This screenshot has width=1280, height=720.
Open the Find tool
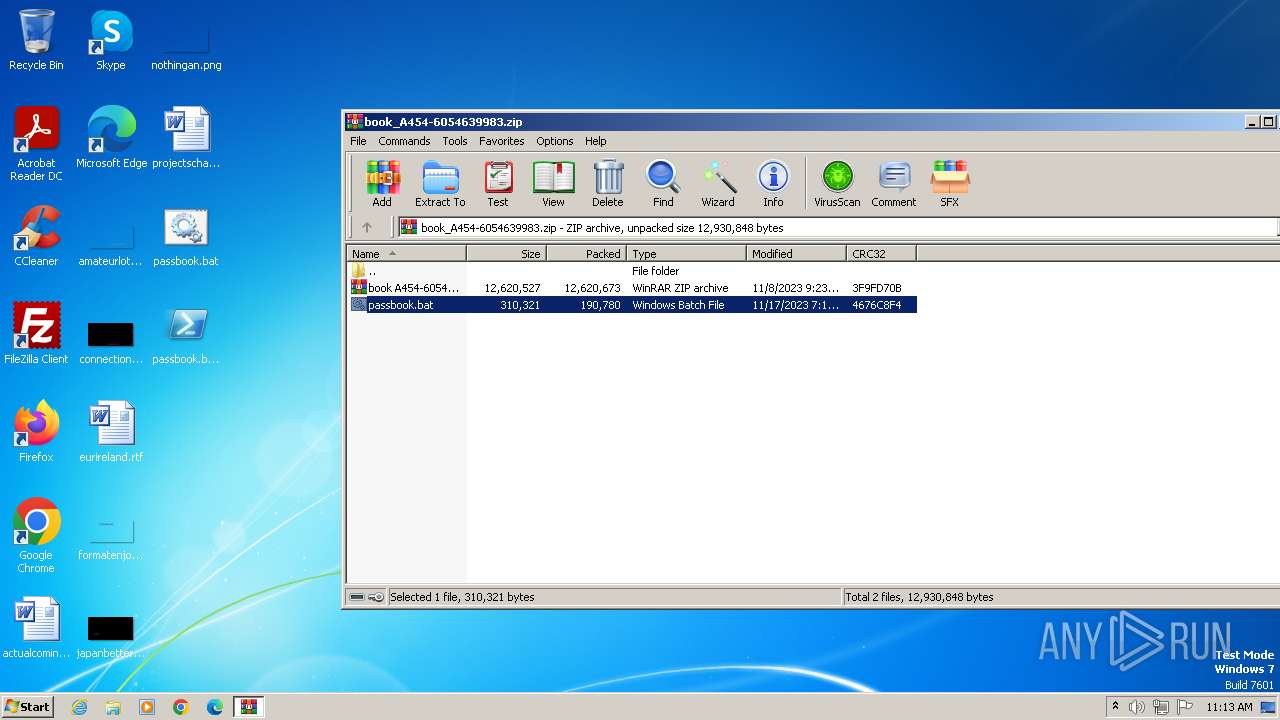(663, 184)
